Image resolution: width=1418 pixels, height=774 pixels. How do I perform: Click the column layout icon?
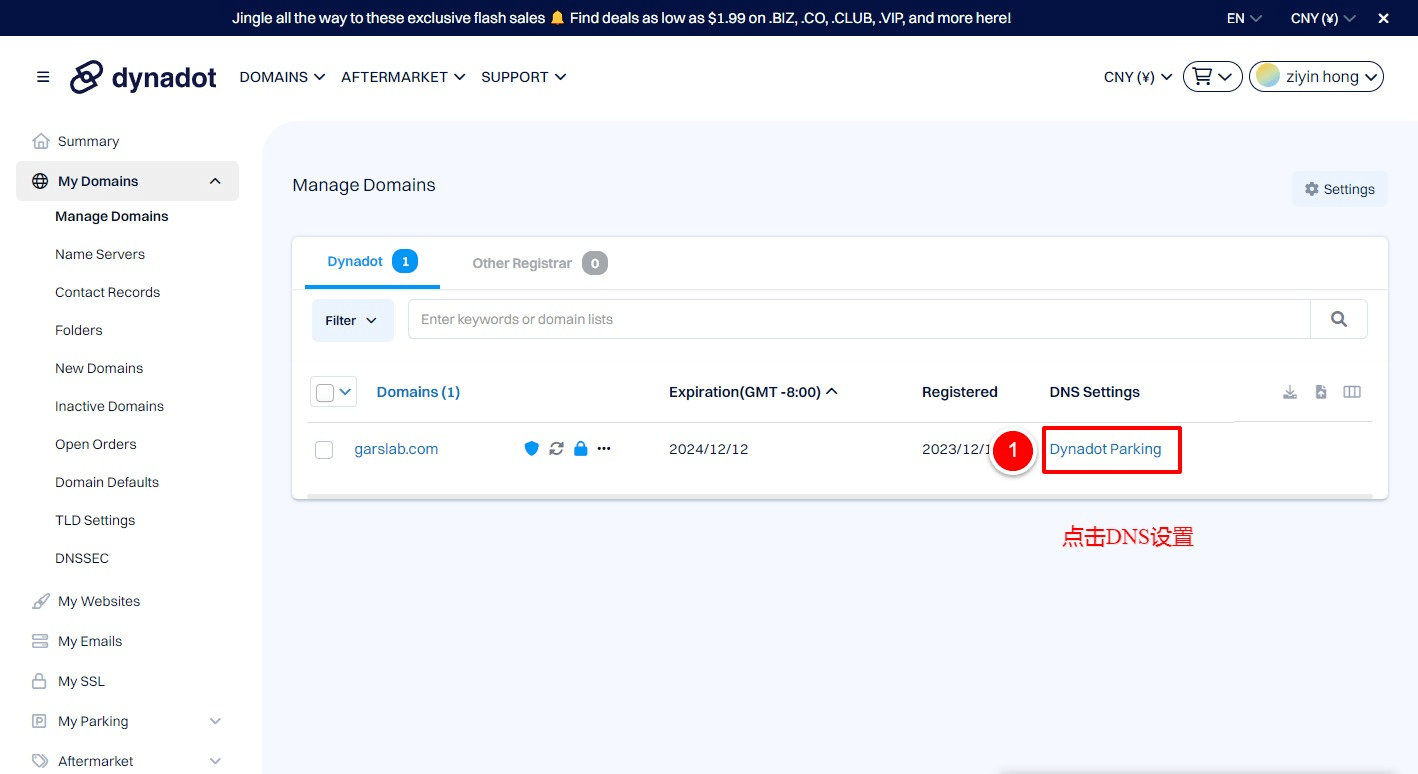click(1352, 392)
